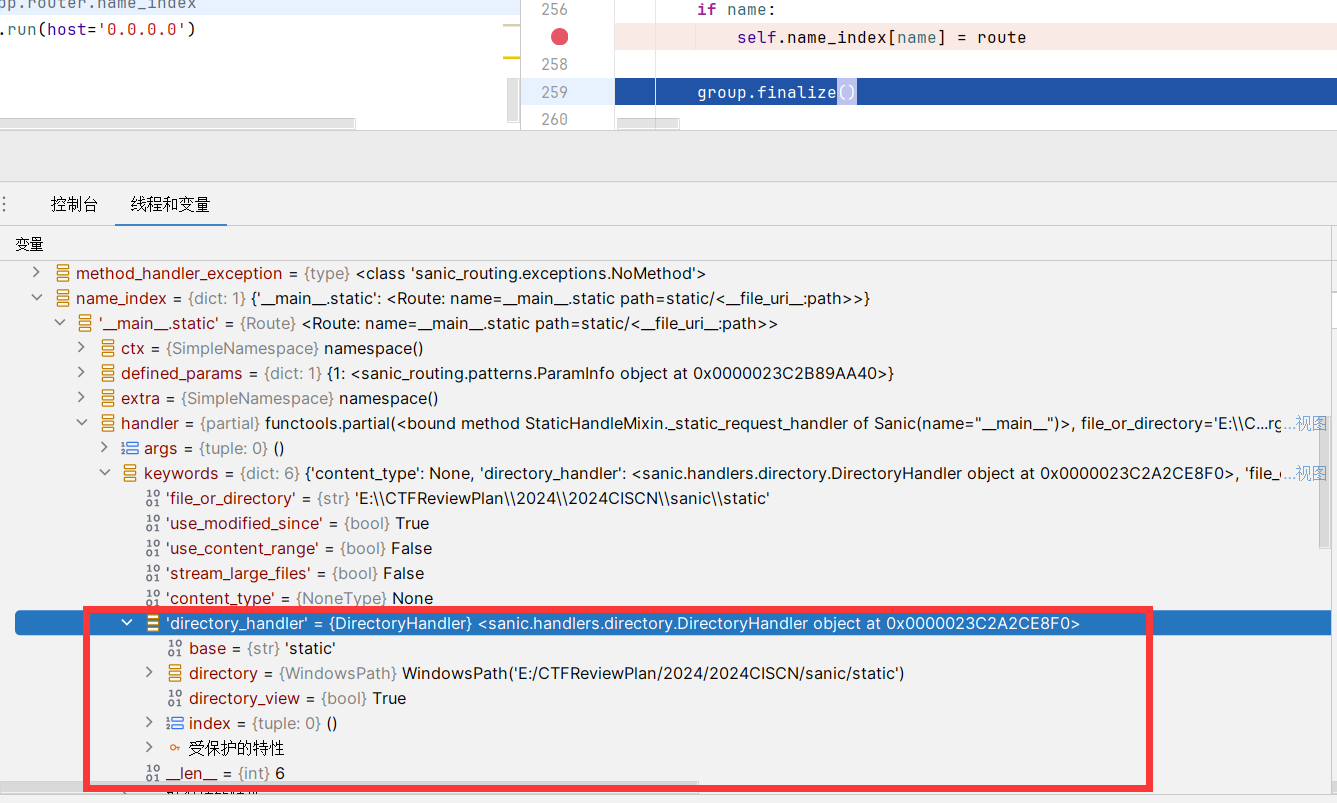
Task: Click the list icon beside args
Action: tap(130, 448)
